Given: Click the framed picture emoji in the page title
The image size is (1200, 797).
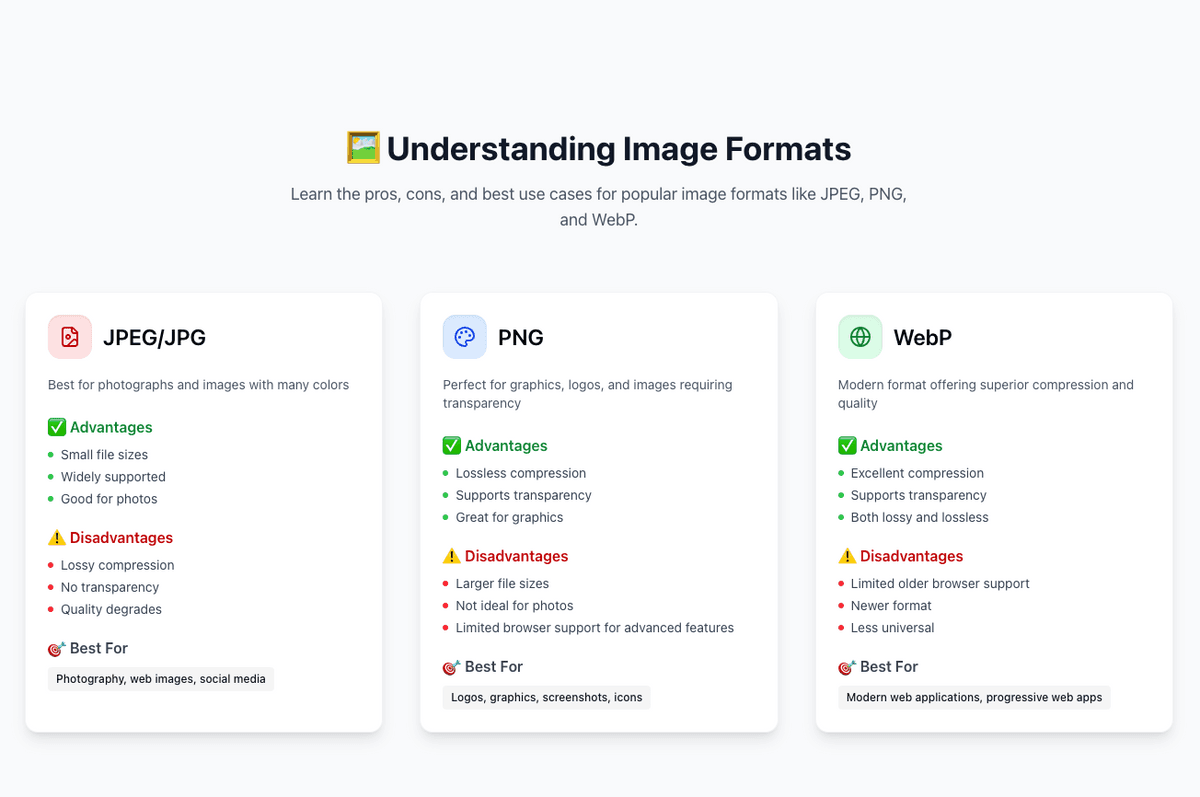Looking at the screenshot, I should (x=363, y=148).
